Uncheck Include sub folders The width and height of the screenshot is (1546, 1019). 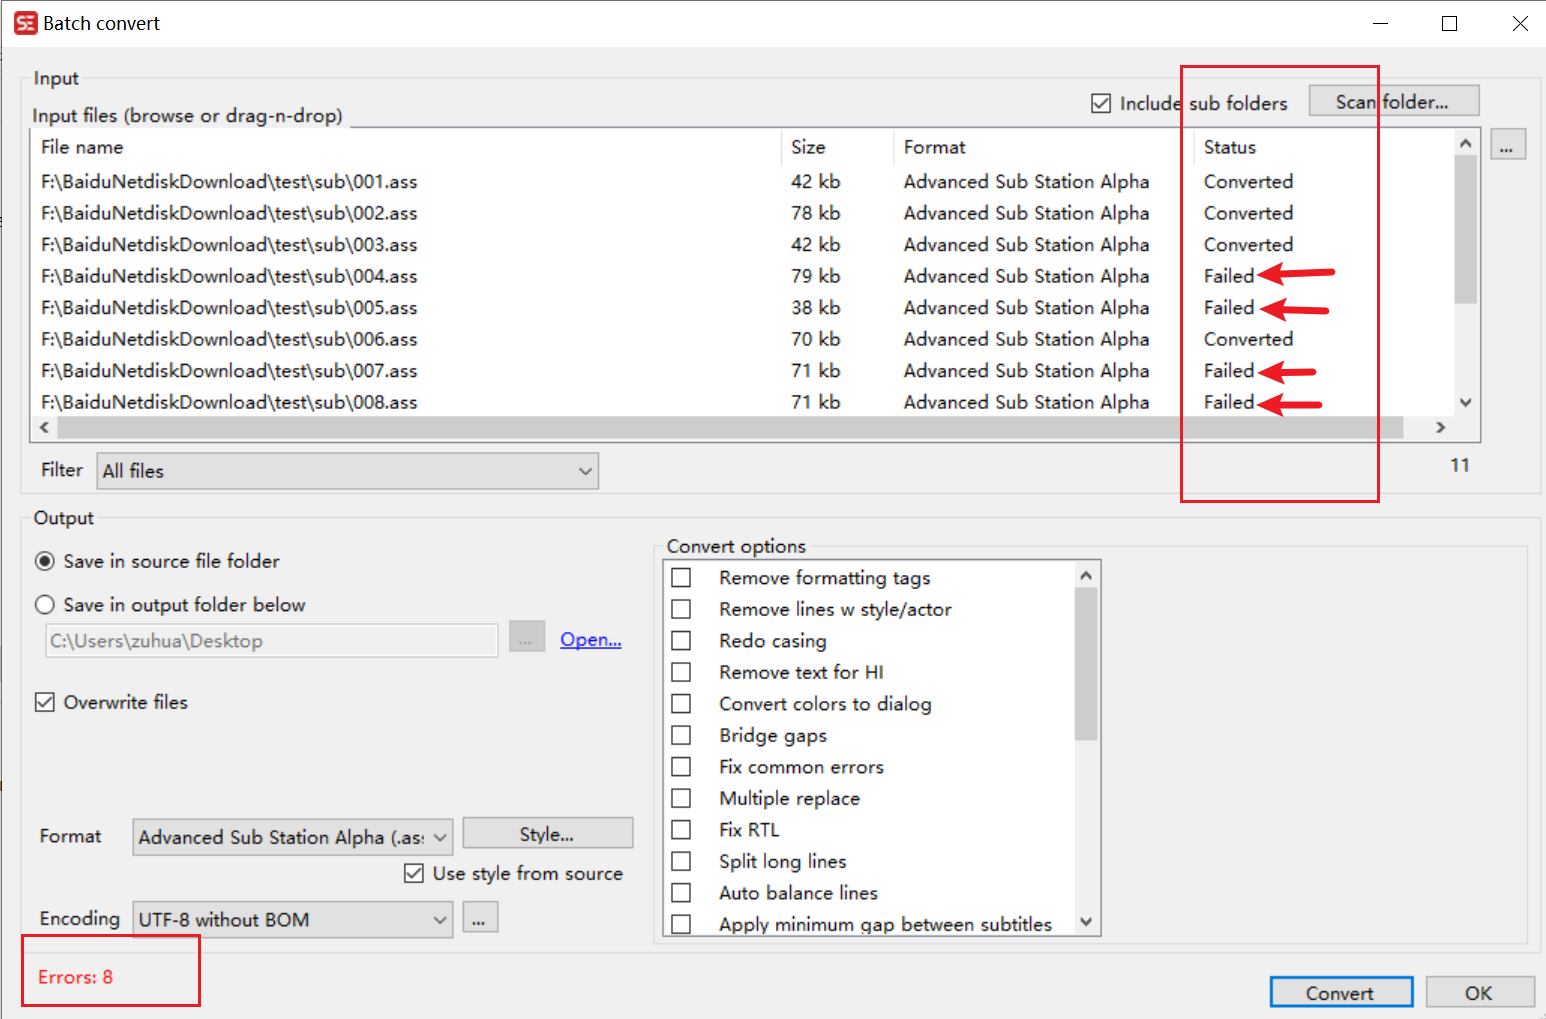coord(1100,102)
